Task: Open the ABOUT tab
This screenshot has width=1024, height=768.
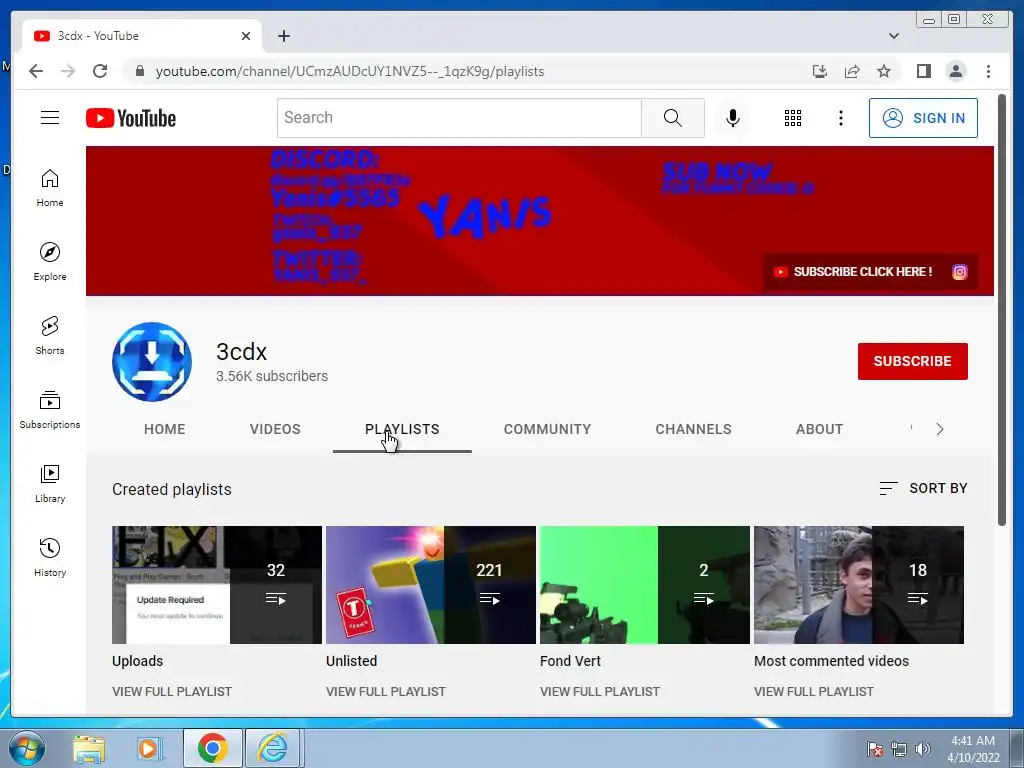Action: pos(819,429)
